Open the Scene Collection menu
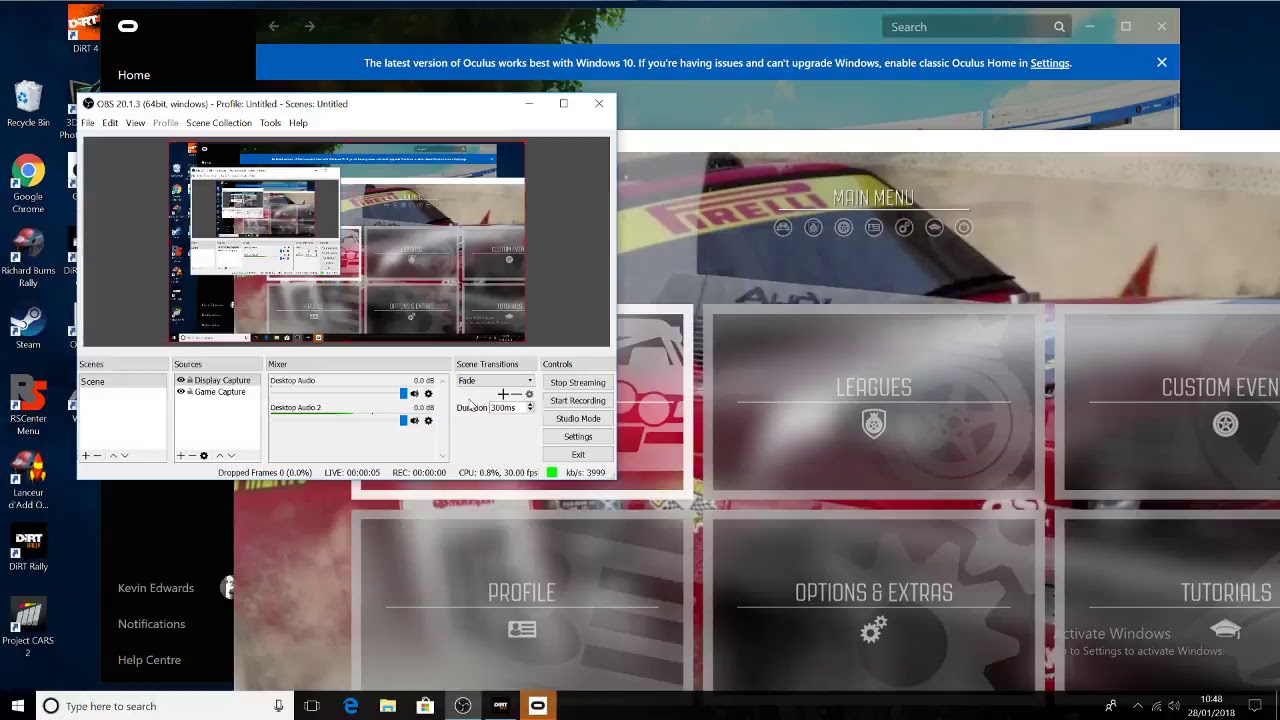This screenshot has width=1280, height=720. click(x=219, y=123)
